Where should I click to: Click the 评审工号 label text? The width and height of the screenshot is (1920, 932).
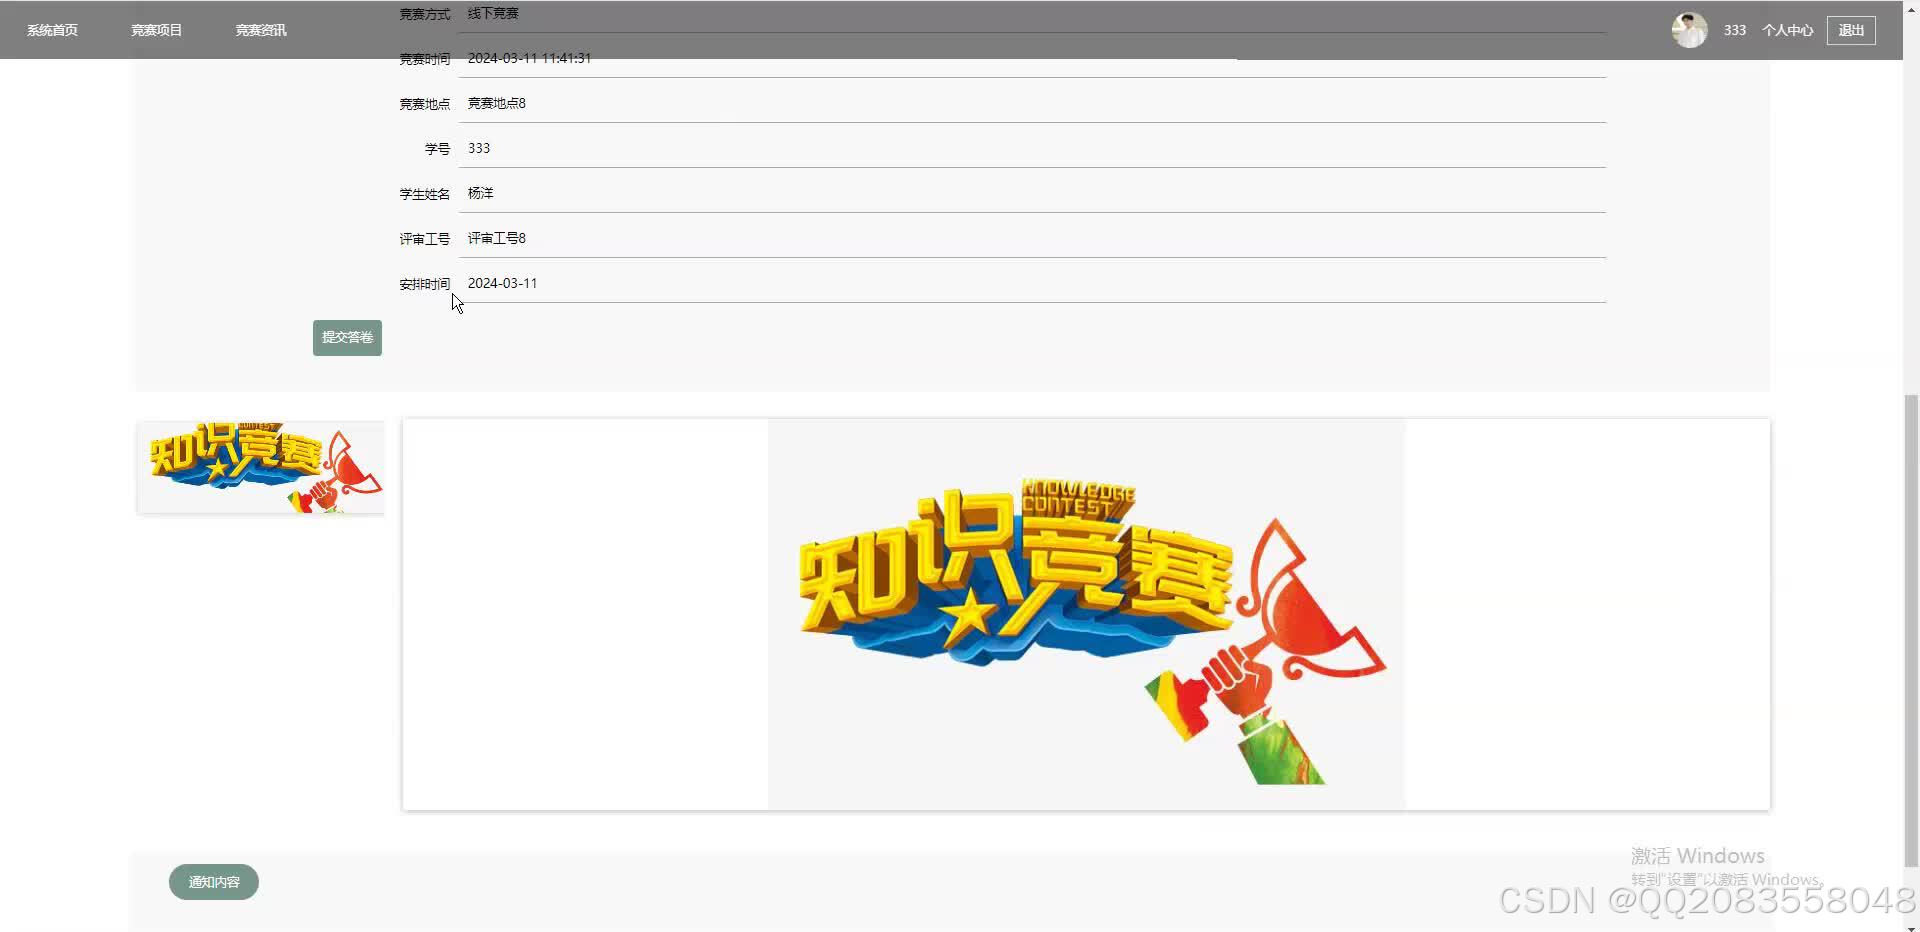424,239
